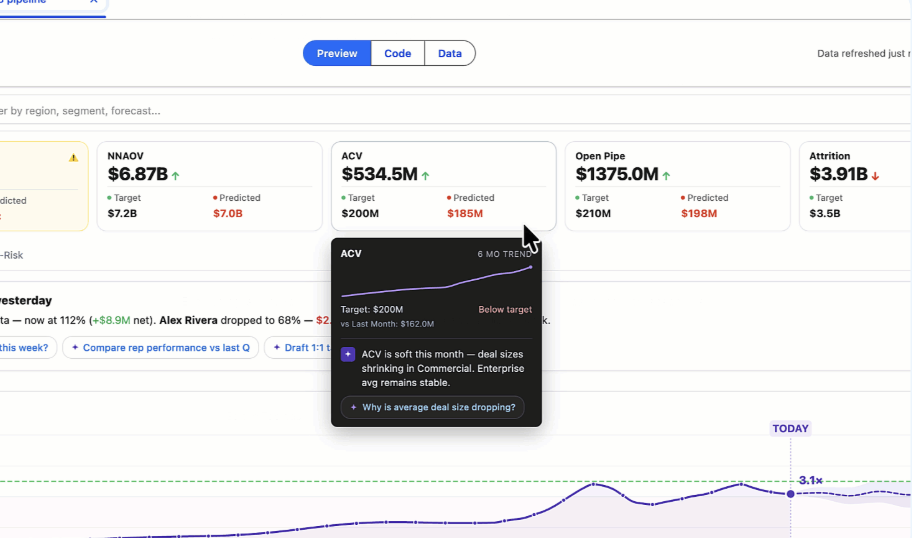Click NNAOV target value $7.2B
Image resolution: width=912 pixels, height=538 pixels.
pyautogui.click(x=122, y=213)
